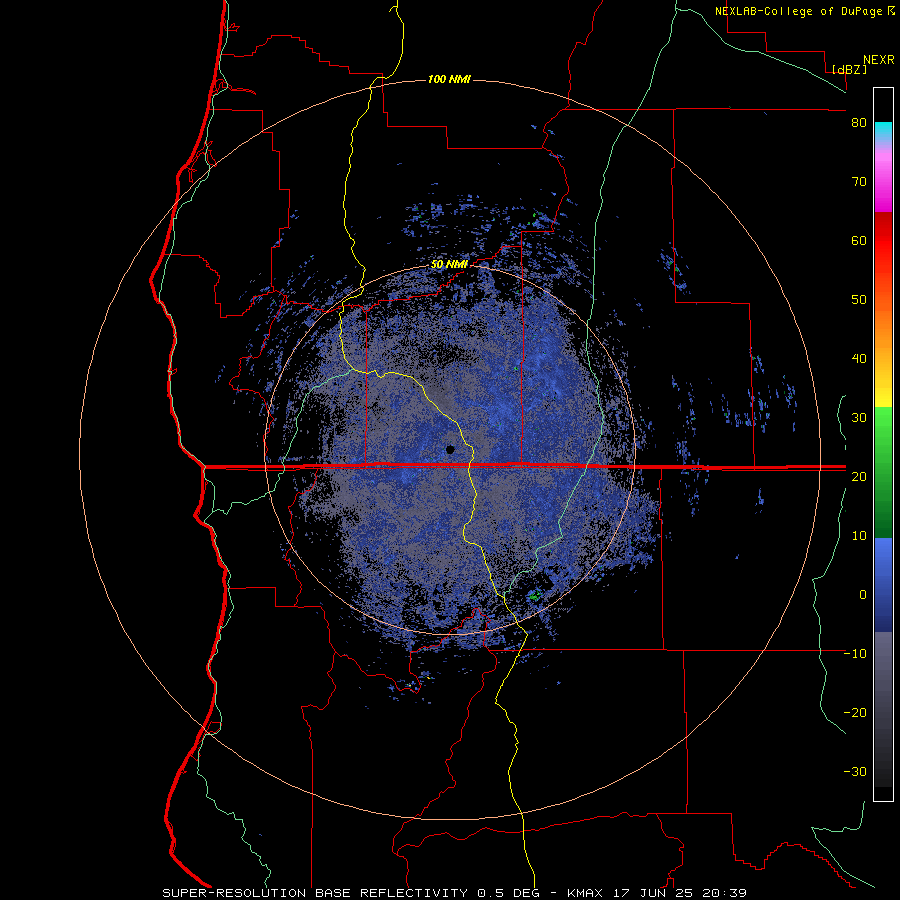
Task: Click the -30 dBZ scale value
Action: (x=855, y=771)
